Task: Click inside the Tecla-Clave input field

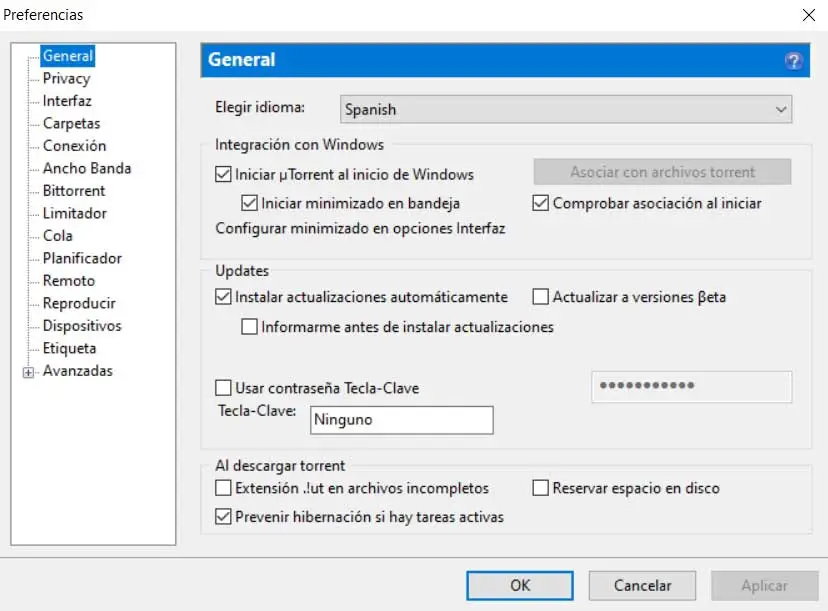Action: [402, 420]
